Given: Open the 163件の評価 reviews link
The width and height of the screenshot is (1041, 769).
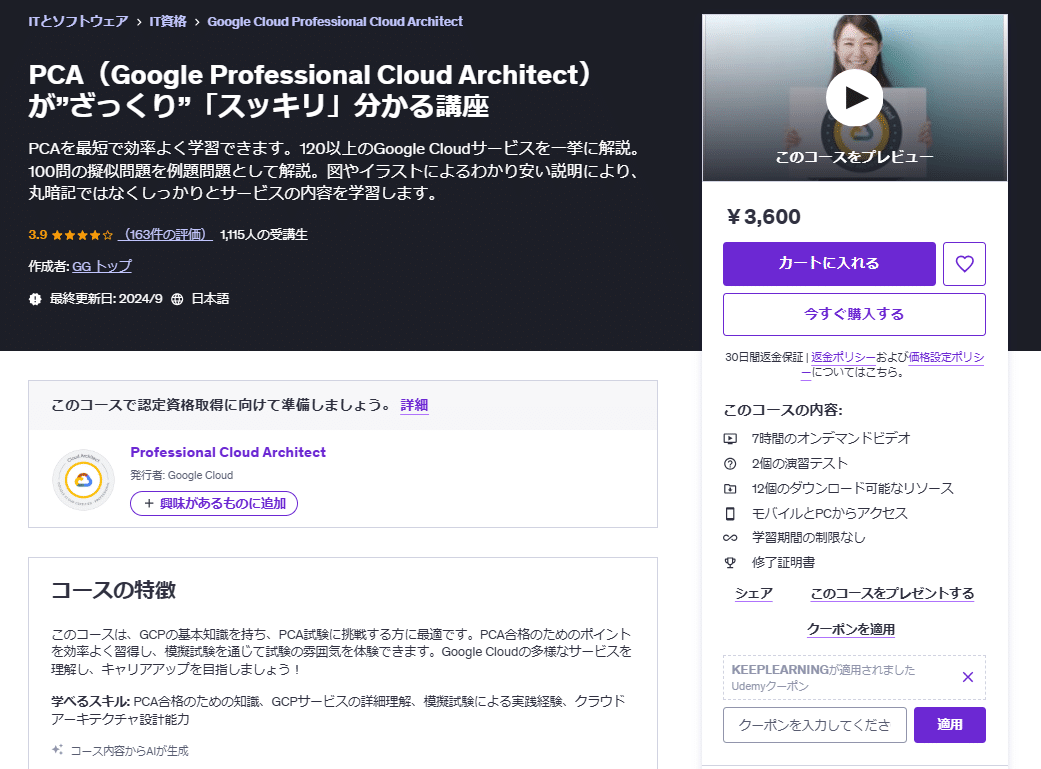Looking at the screenshot, I should (x=165, y=234).
